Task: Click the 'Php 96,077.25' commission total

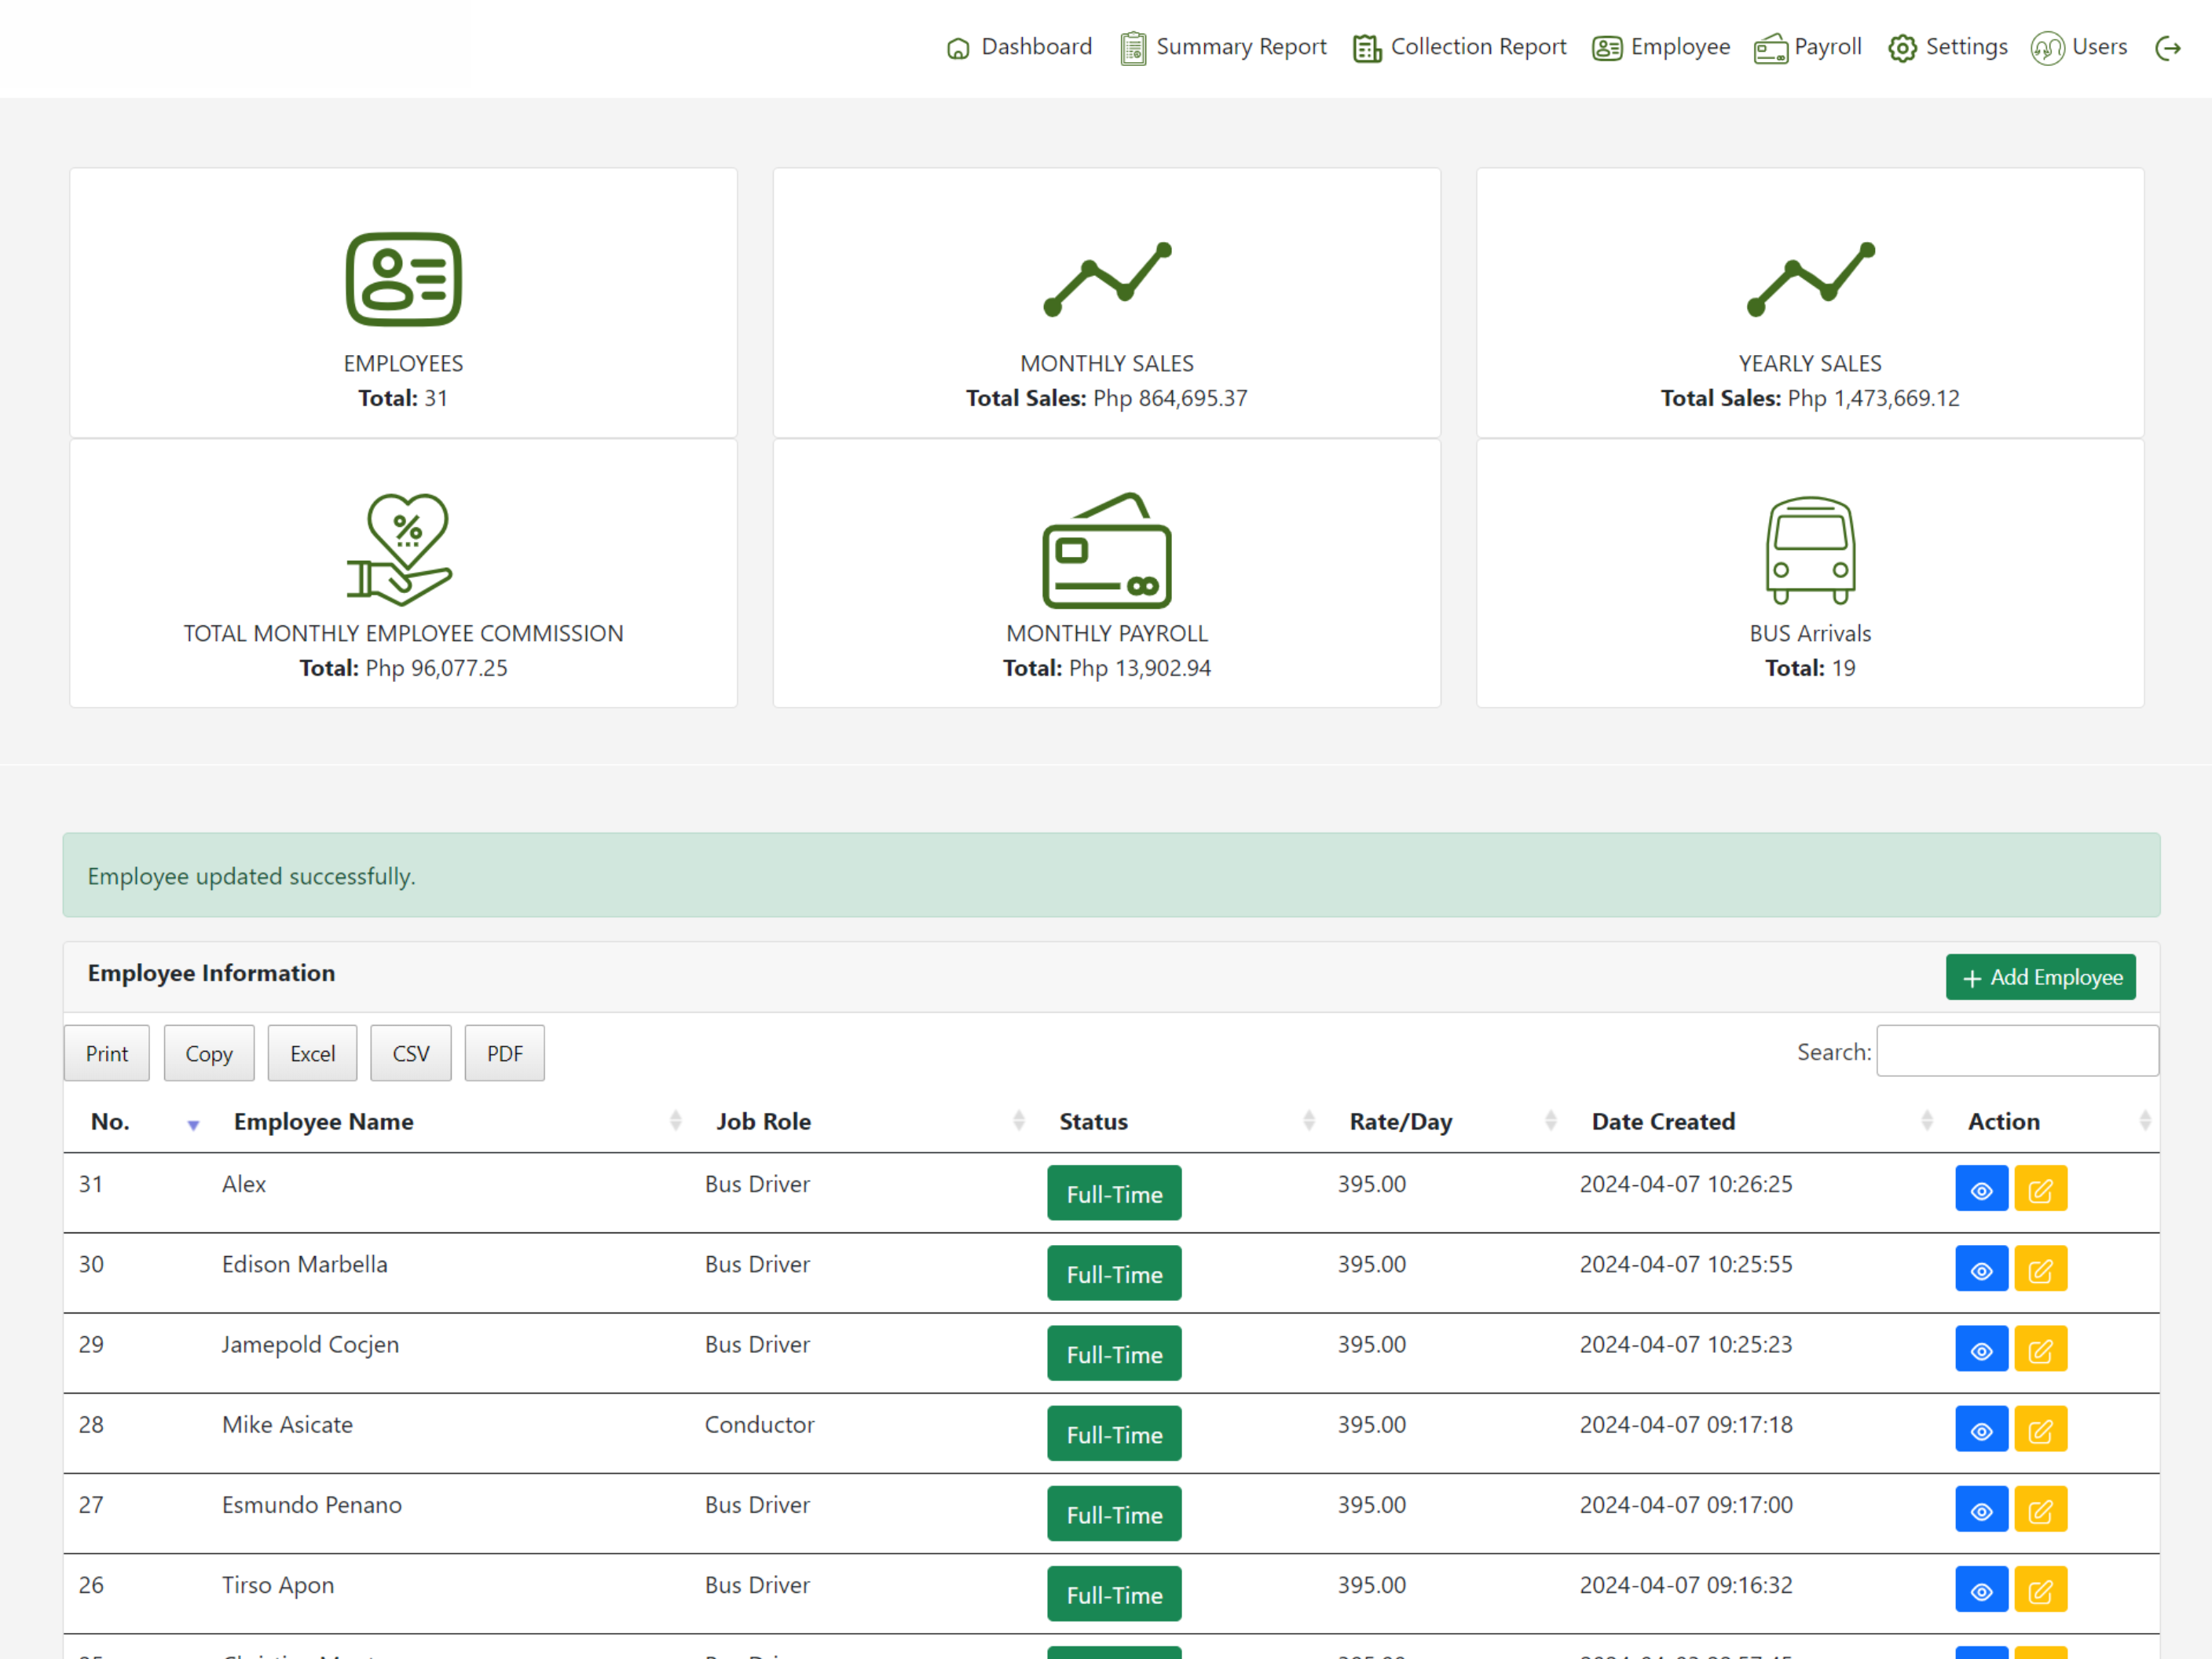Action: (x=436, y=668)
